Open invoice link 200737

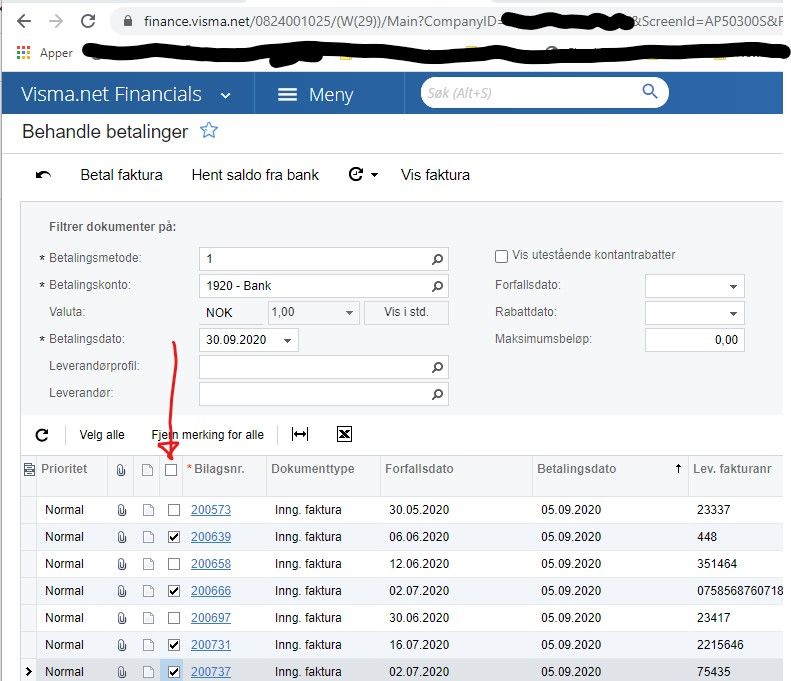point(211,672)
